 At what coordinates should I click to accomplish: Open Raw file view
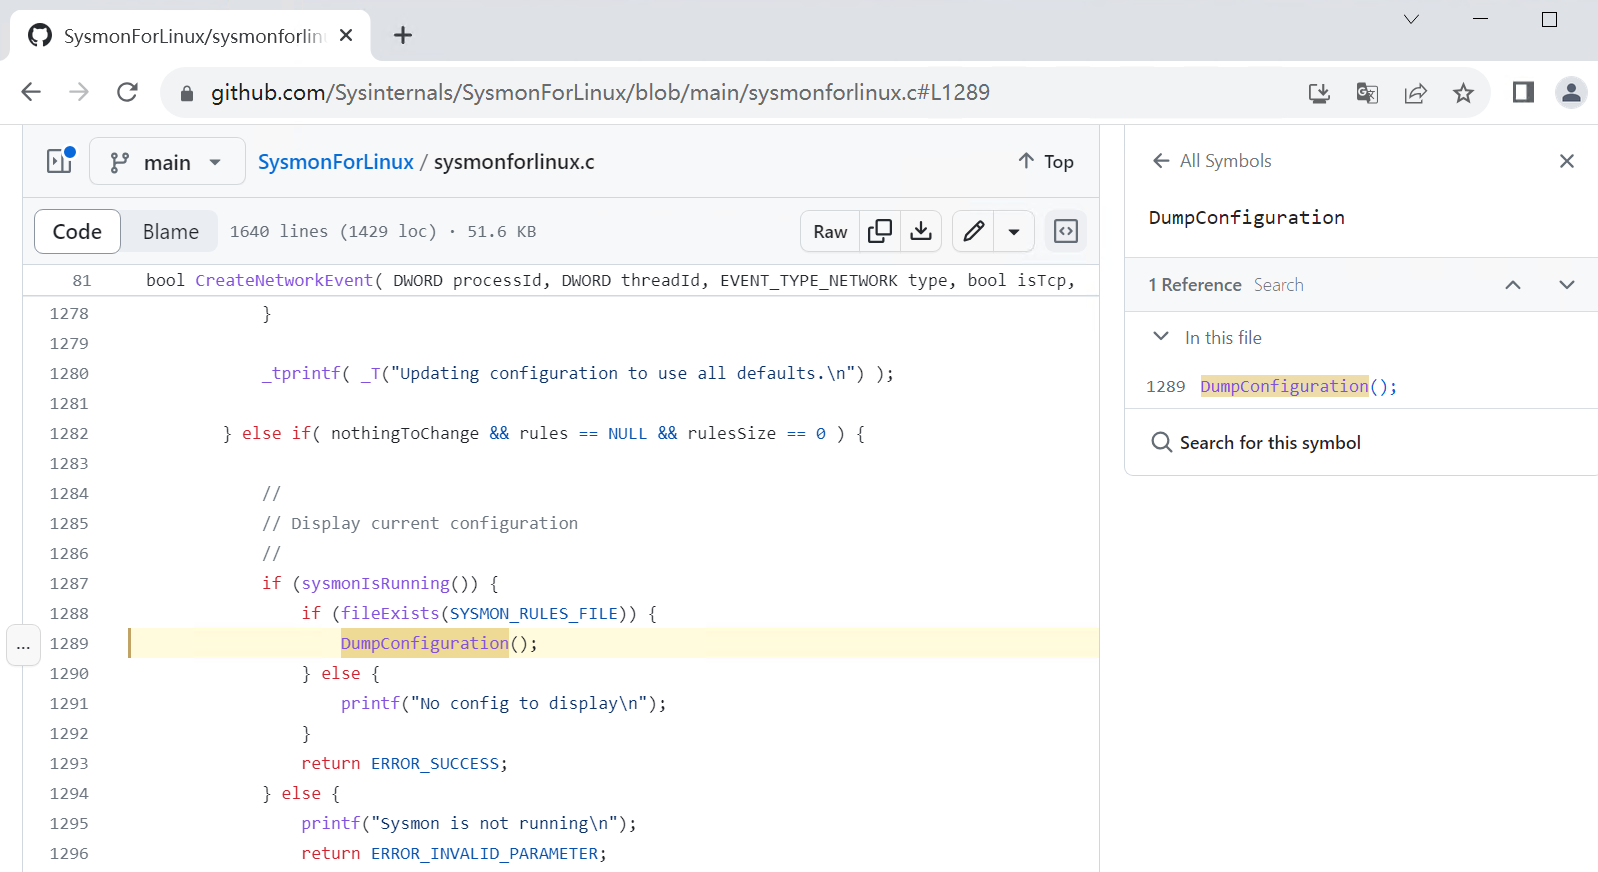tap(830, 231)
